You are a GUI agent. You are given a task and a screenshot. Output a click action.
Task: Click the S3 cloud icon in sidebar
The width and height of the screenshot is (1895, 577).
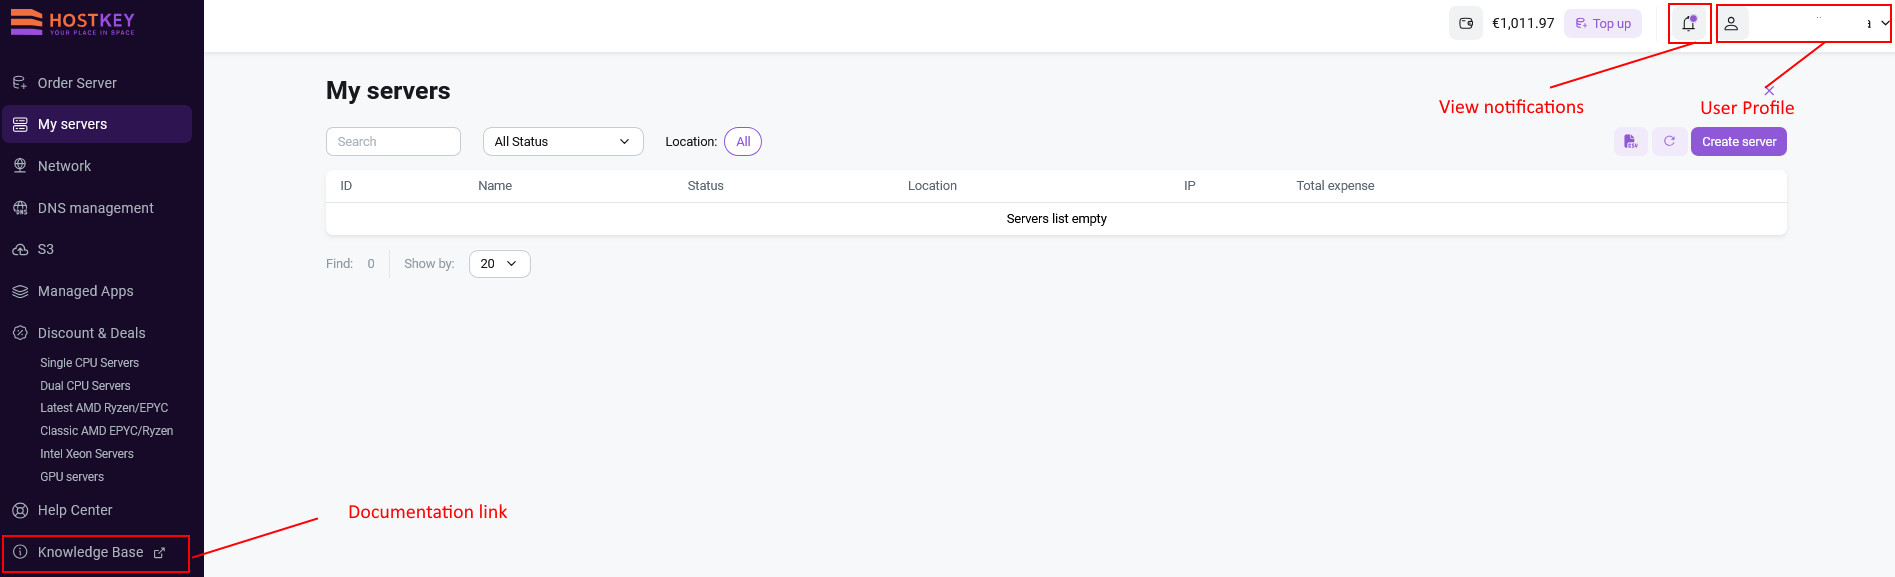20,250
